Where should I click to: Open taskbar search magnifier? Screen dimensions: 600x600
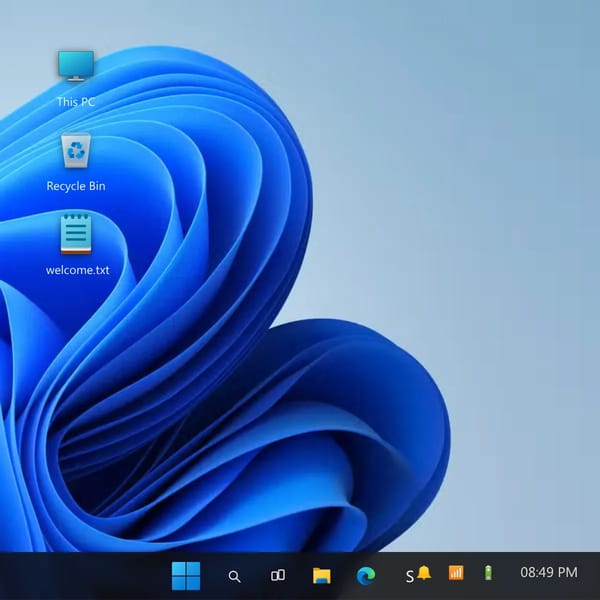(234, 576)
